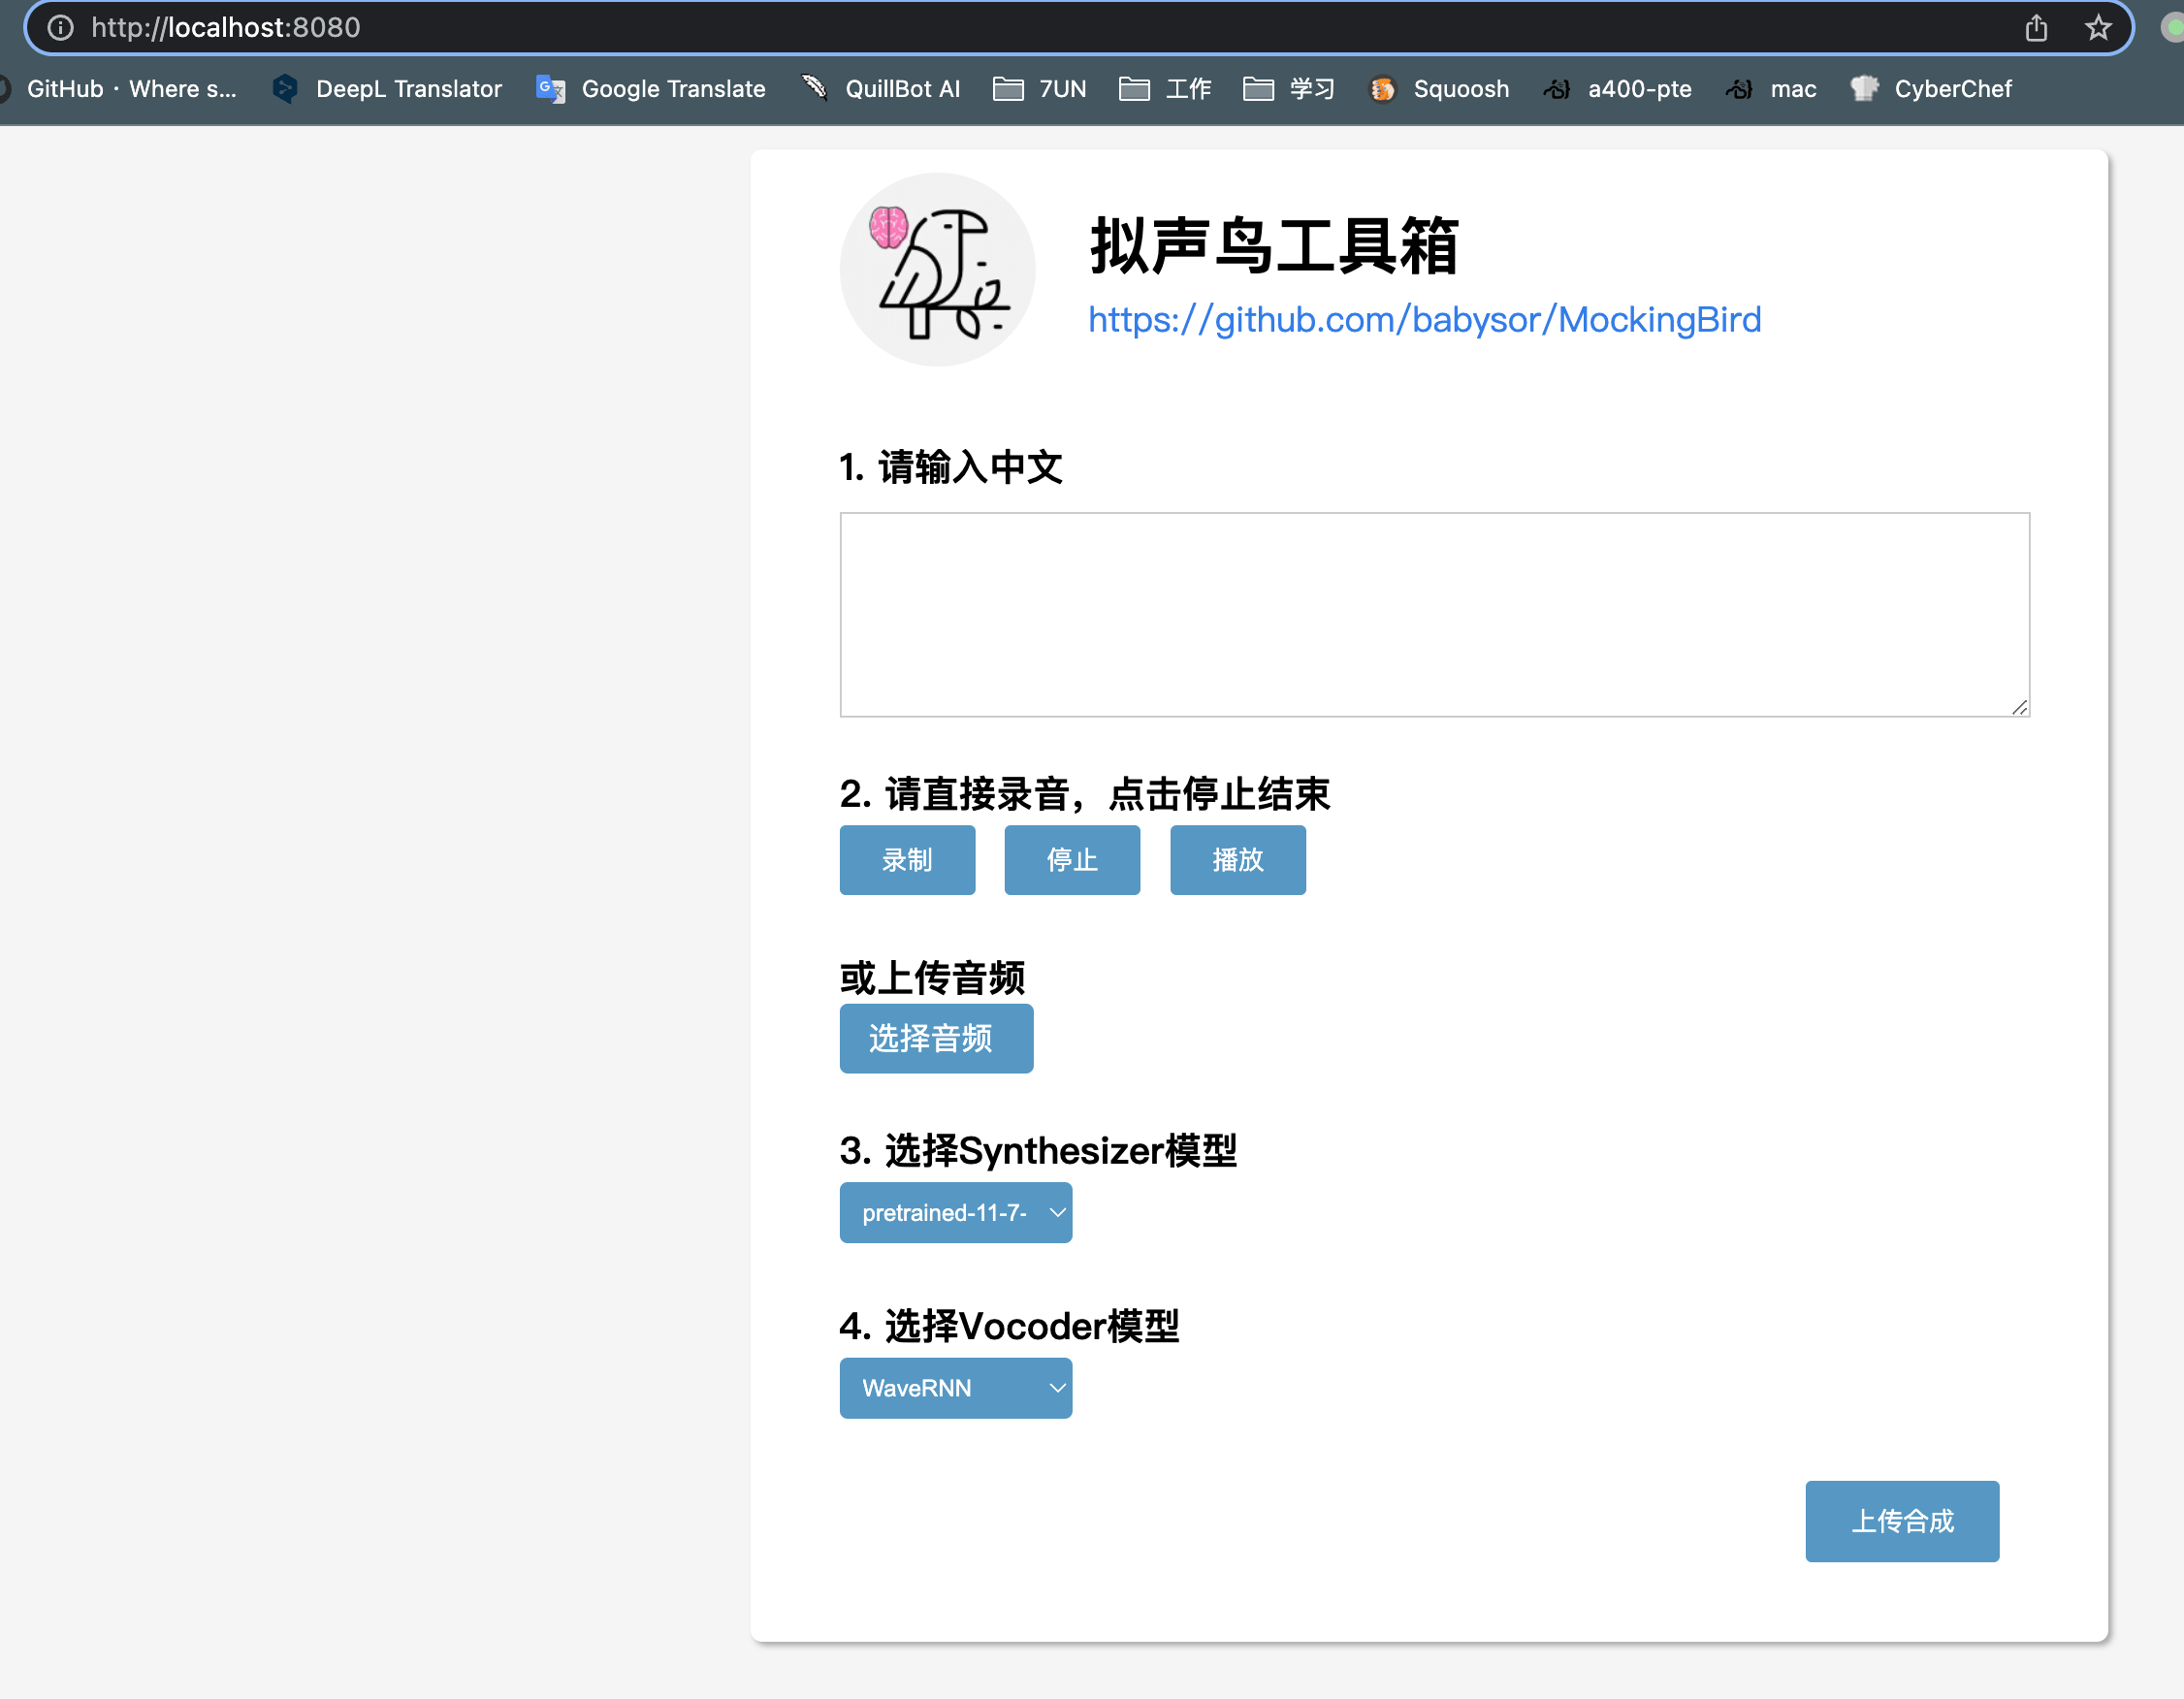
Task: Click the MockingBird parrot logo
Action: [937, 270]
